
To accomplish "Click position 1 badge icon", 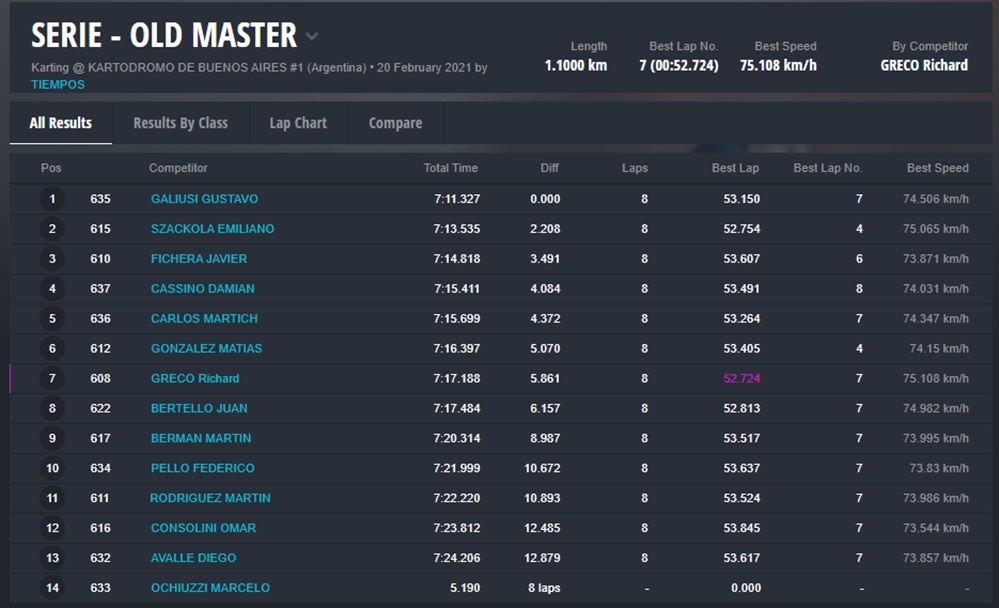I will coord(52,199).
